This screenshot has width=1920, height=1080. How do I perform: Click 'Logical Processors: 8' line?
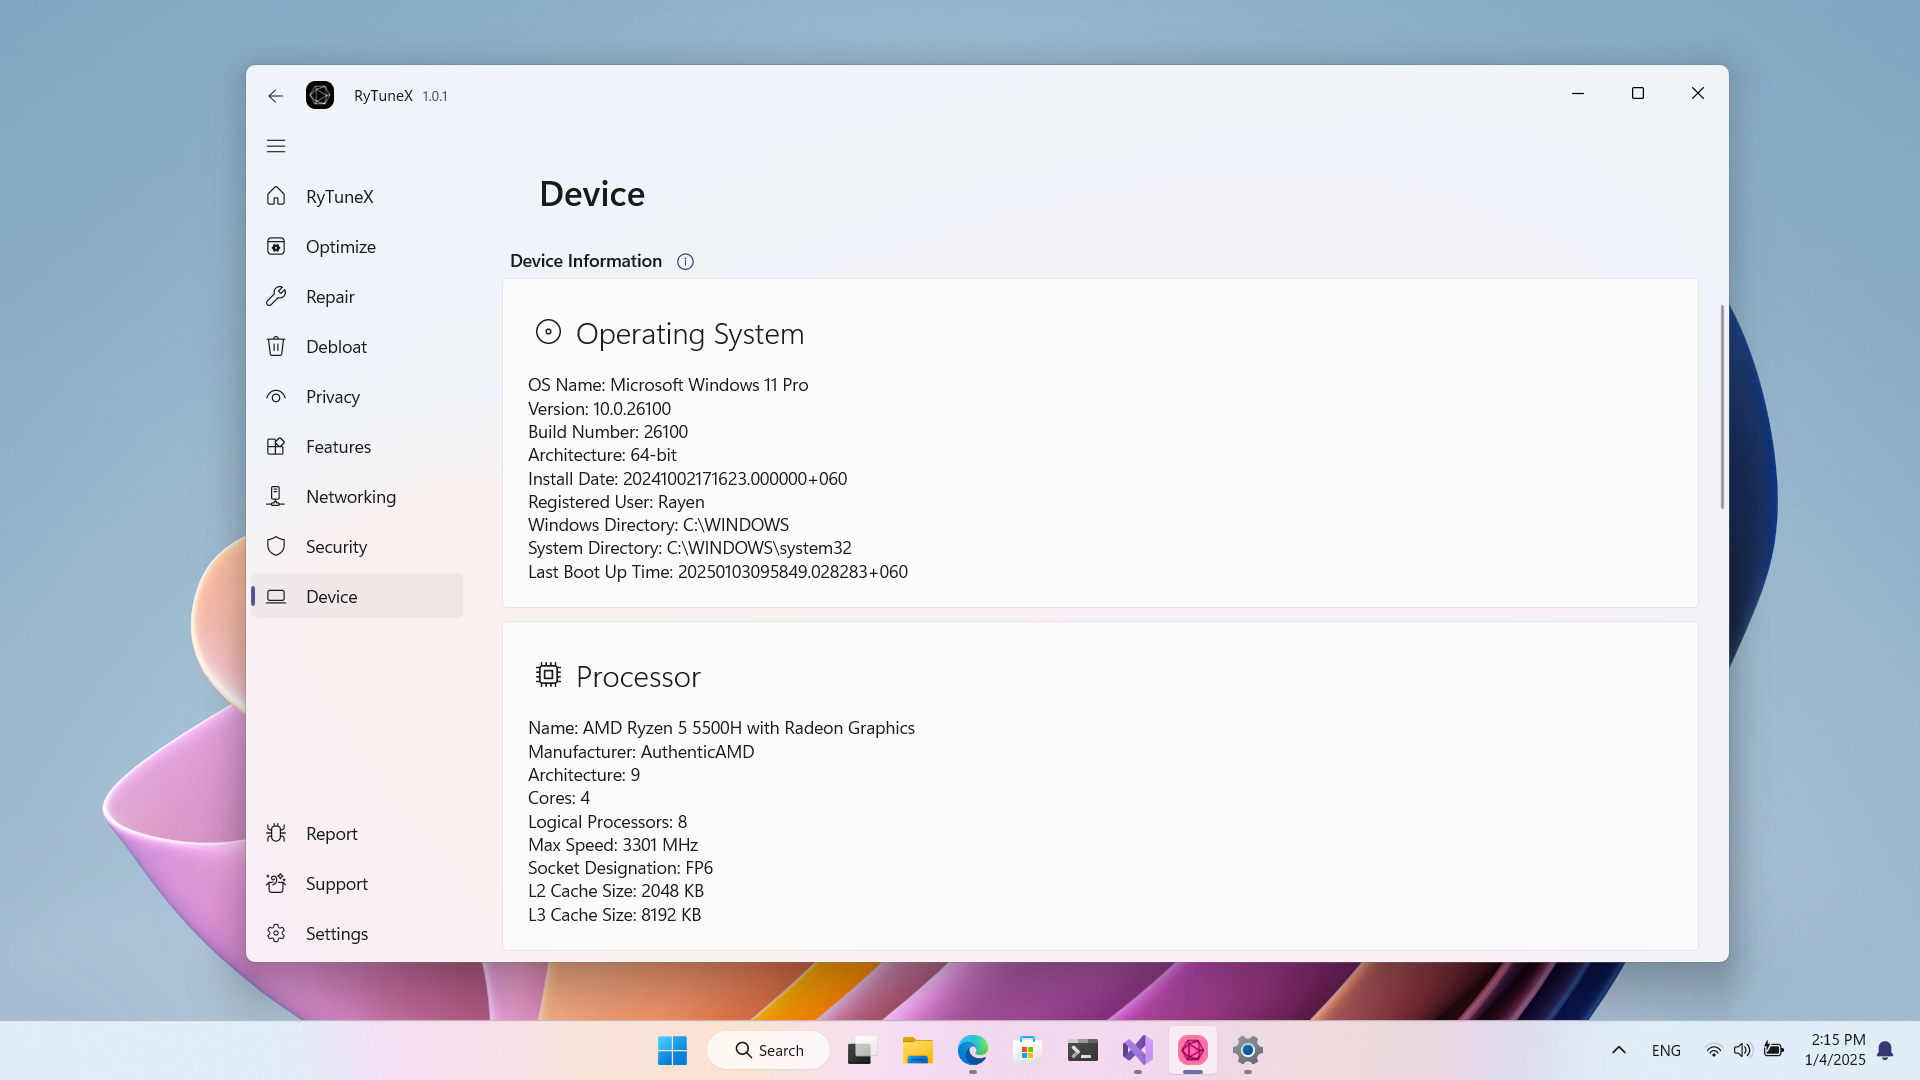[x=607, y=822]
